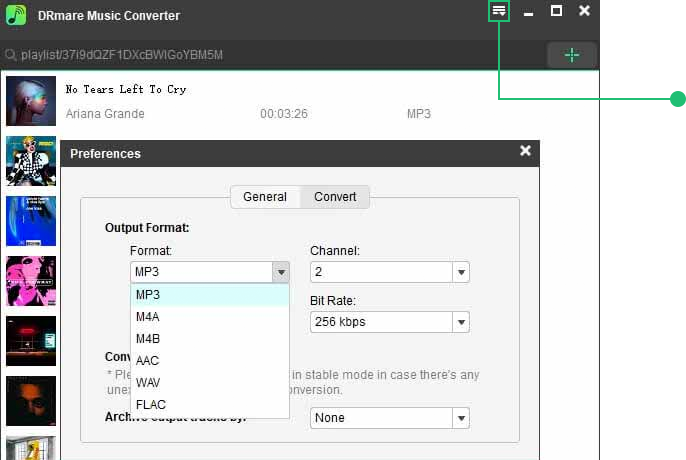Choose AAC from format list
Image resolution: width=686 pixels, height=460 pixels.
(210, 361)
